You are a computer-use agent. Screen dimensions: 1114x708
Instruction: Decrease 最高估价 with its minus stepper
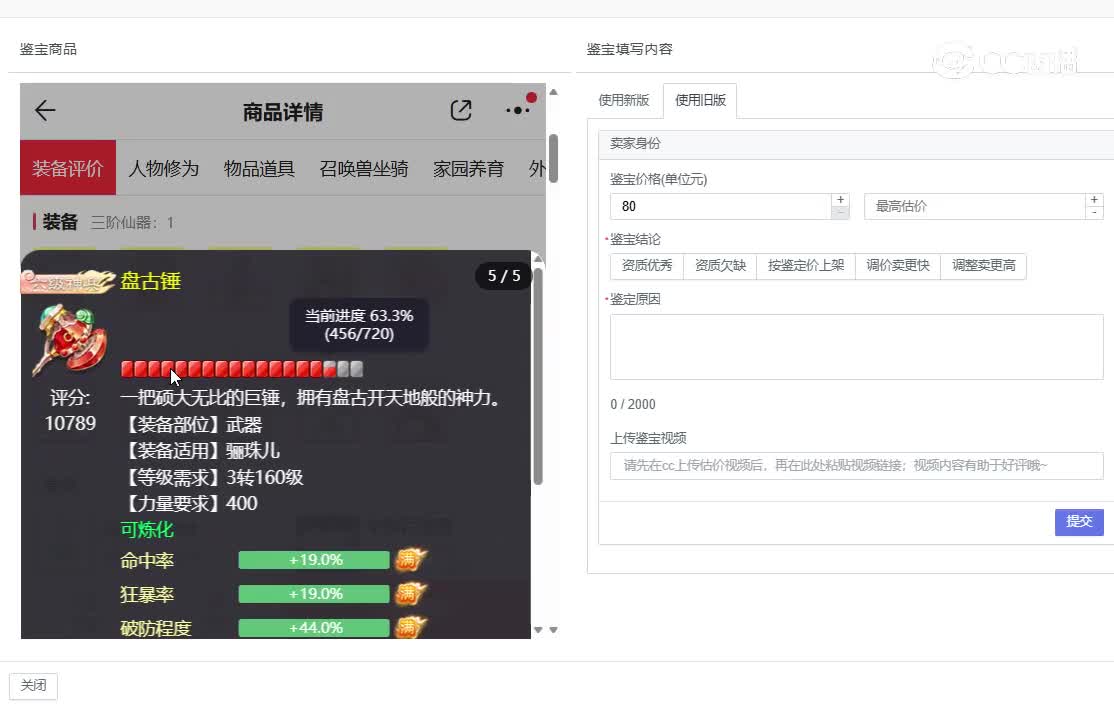(1094, 212)
